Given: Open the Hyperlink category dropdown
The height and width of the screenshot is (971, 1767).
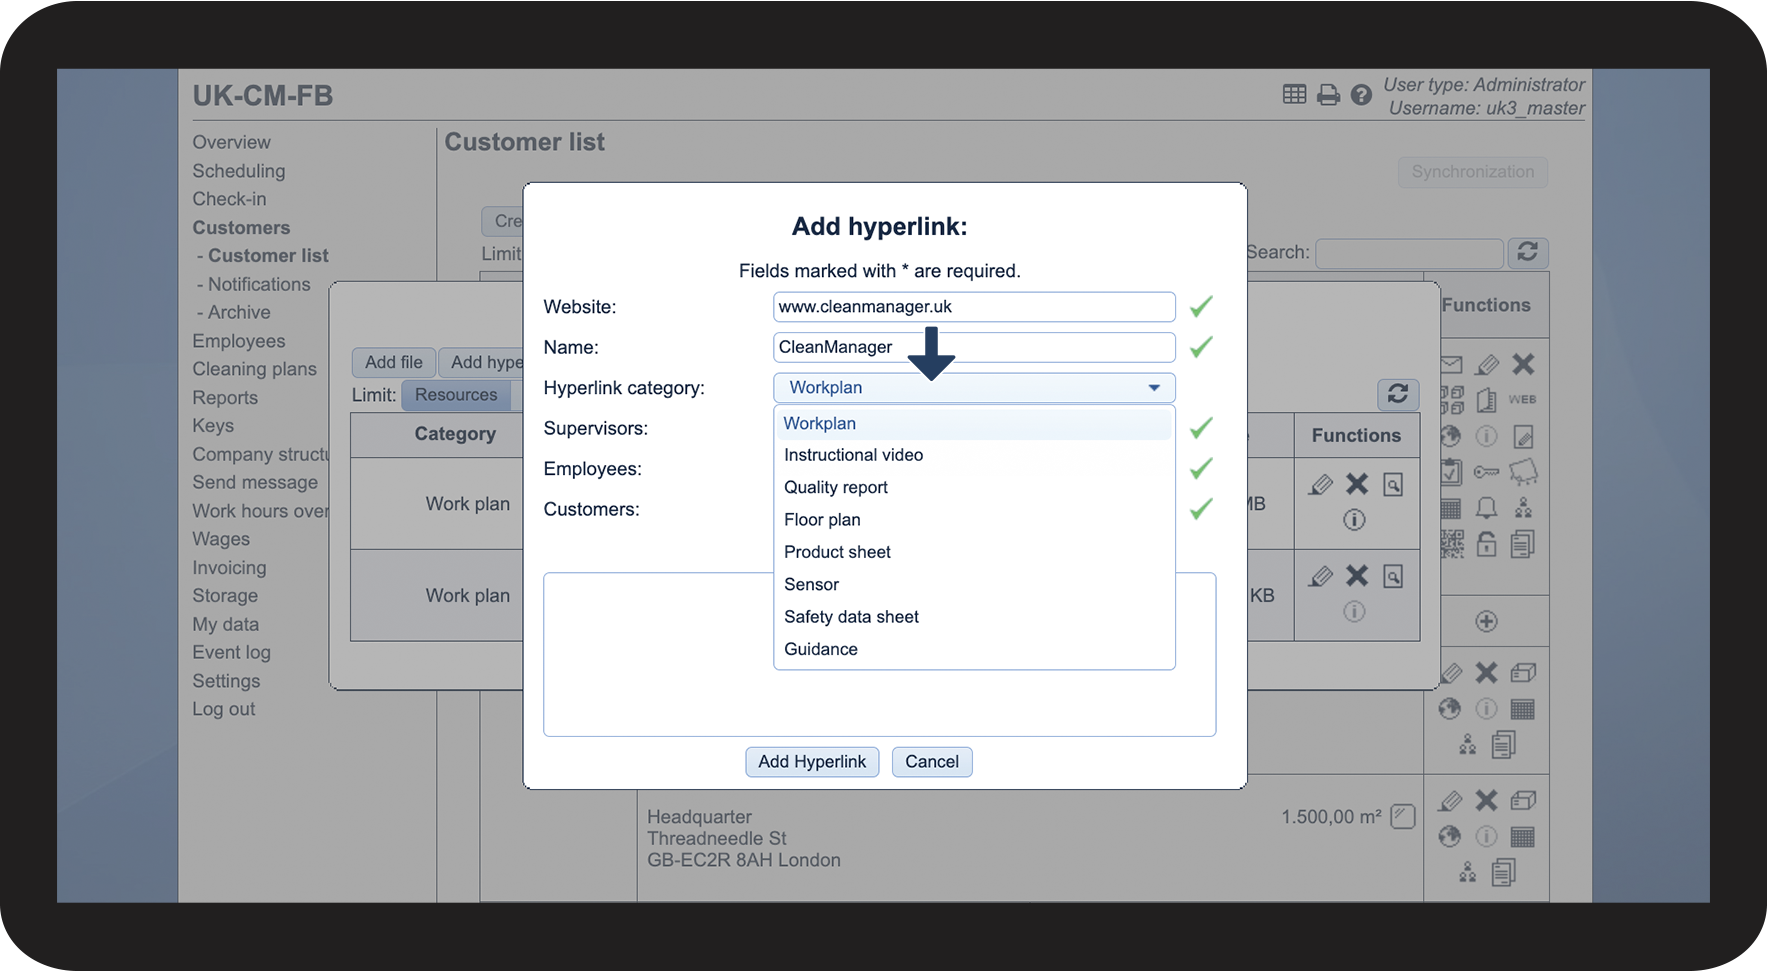Looking at the screenshot, I should coord(974,388).
